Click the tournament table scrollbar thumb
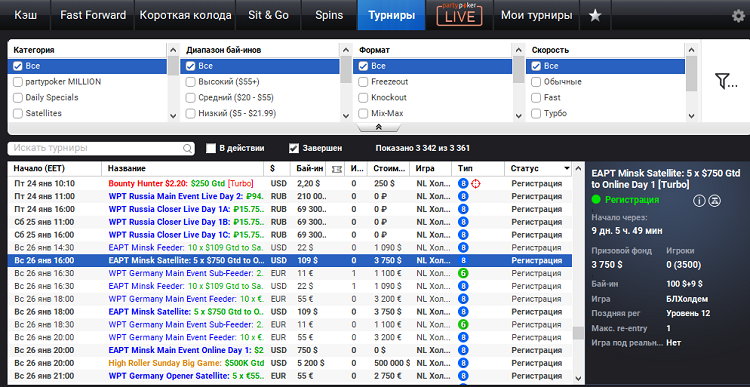This screenshot has height=387, width=750. tap(579, 333)
